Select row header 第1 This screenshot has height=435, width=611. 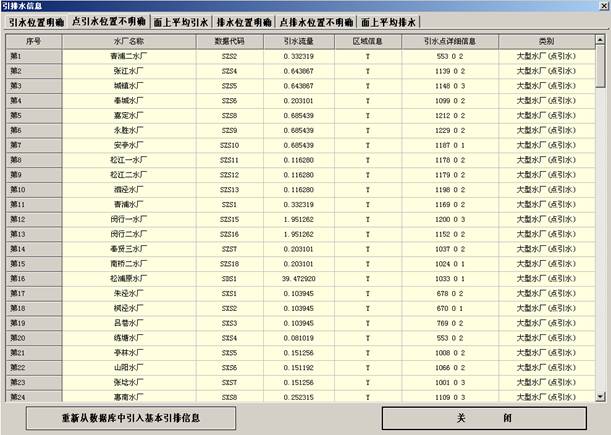[x=33, y=55]
